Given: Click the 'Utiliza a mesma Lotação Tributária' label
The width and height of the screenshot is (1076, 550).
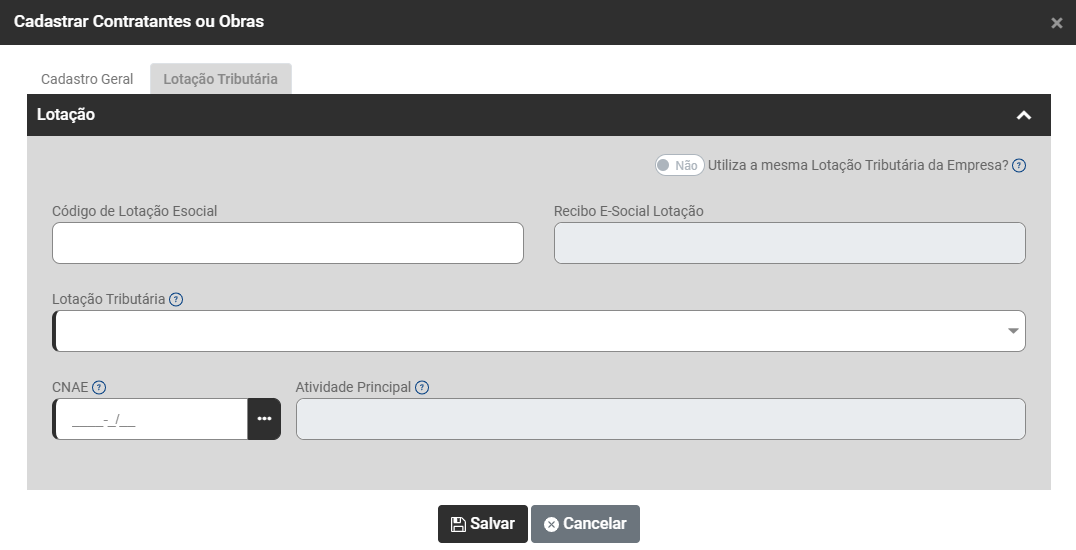Looking at the screenshot, I should [858, 166].
